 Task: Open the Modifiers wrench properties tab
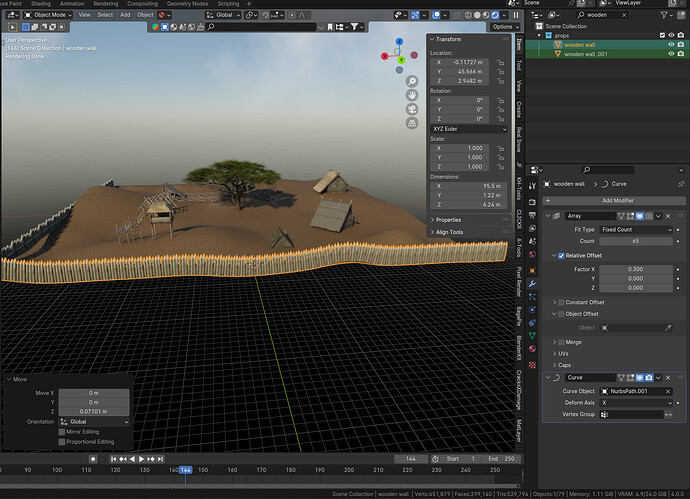click(x=532, y=284)
